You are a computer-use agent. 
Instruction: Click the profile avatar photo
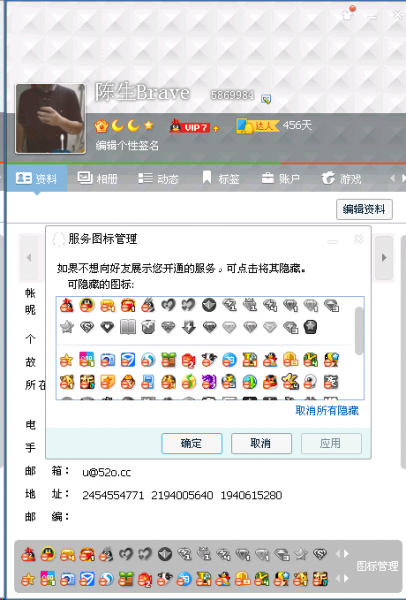(50, 119)
